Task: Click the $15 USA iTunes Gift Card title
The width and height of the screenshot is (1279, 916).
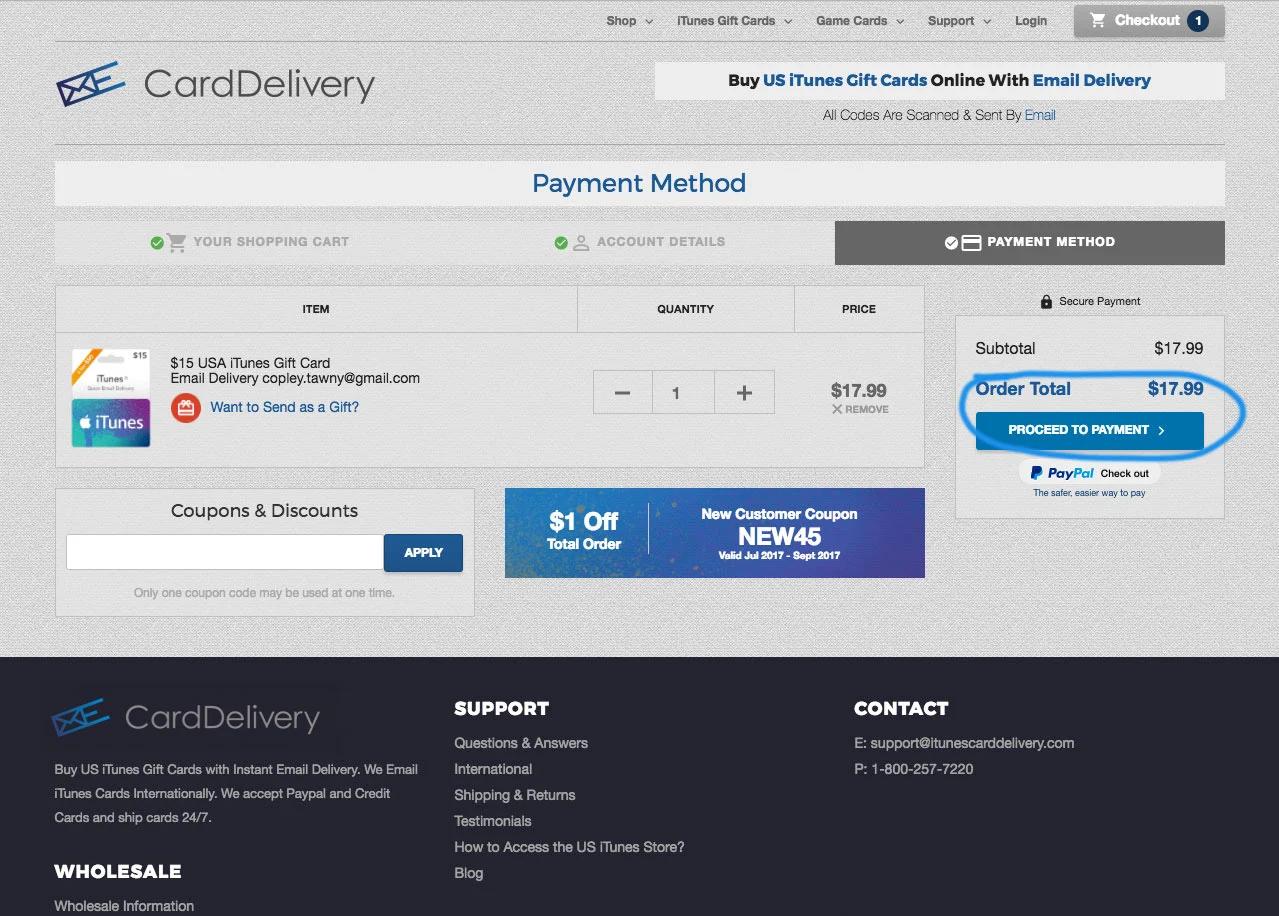Action: 250,363
